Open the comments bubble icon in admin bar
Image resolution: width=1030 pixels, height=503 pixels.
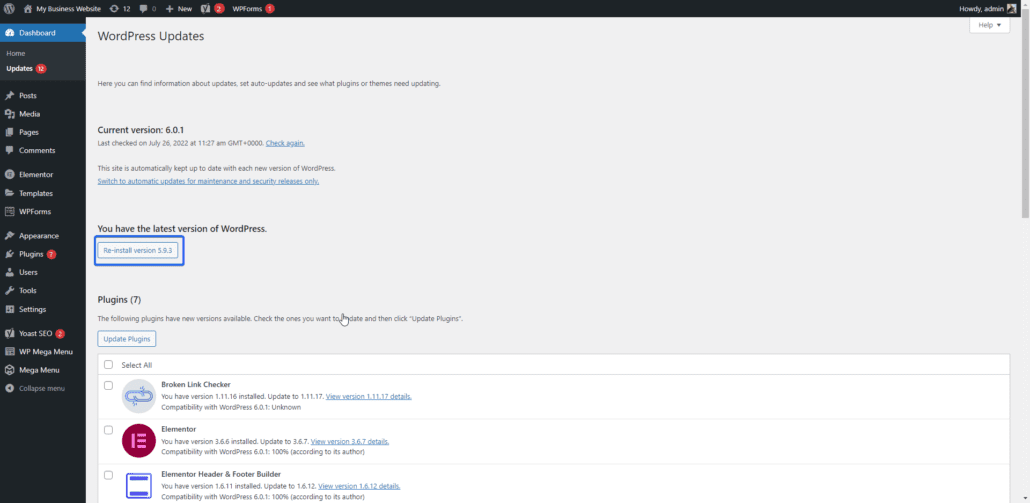coord(143,9)
